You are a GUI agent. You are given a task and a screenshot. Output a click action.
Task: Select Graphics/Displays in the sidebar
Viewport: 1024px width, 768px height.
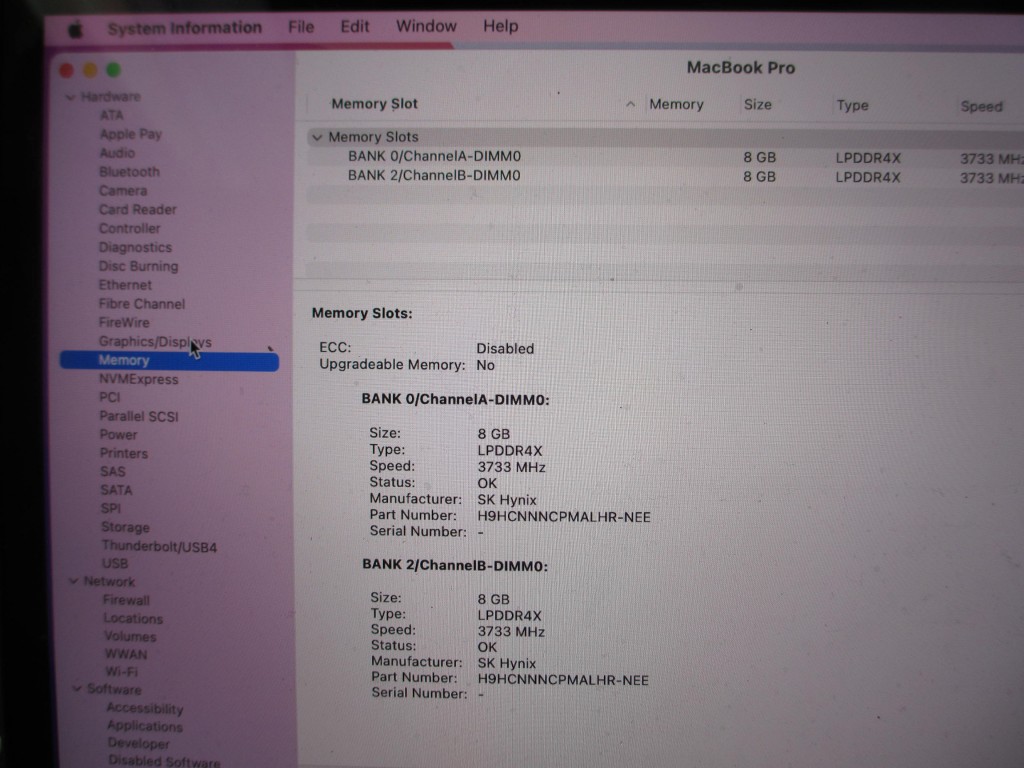click(155, 342)
